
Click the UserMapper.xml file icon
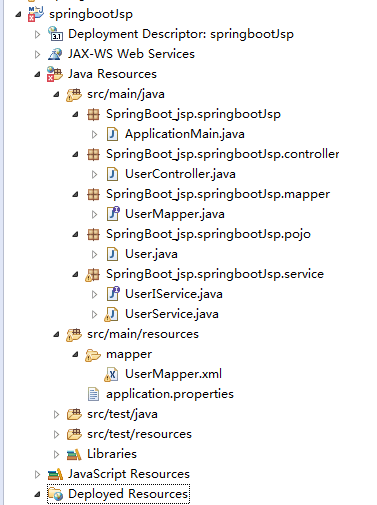pos(111,374)
